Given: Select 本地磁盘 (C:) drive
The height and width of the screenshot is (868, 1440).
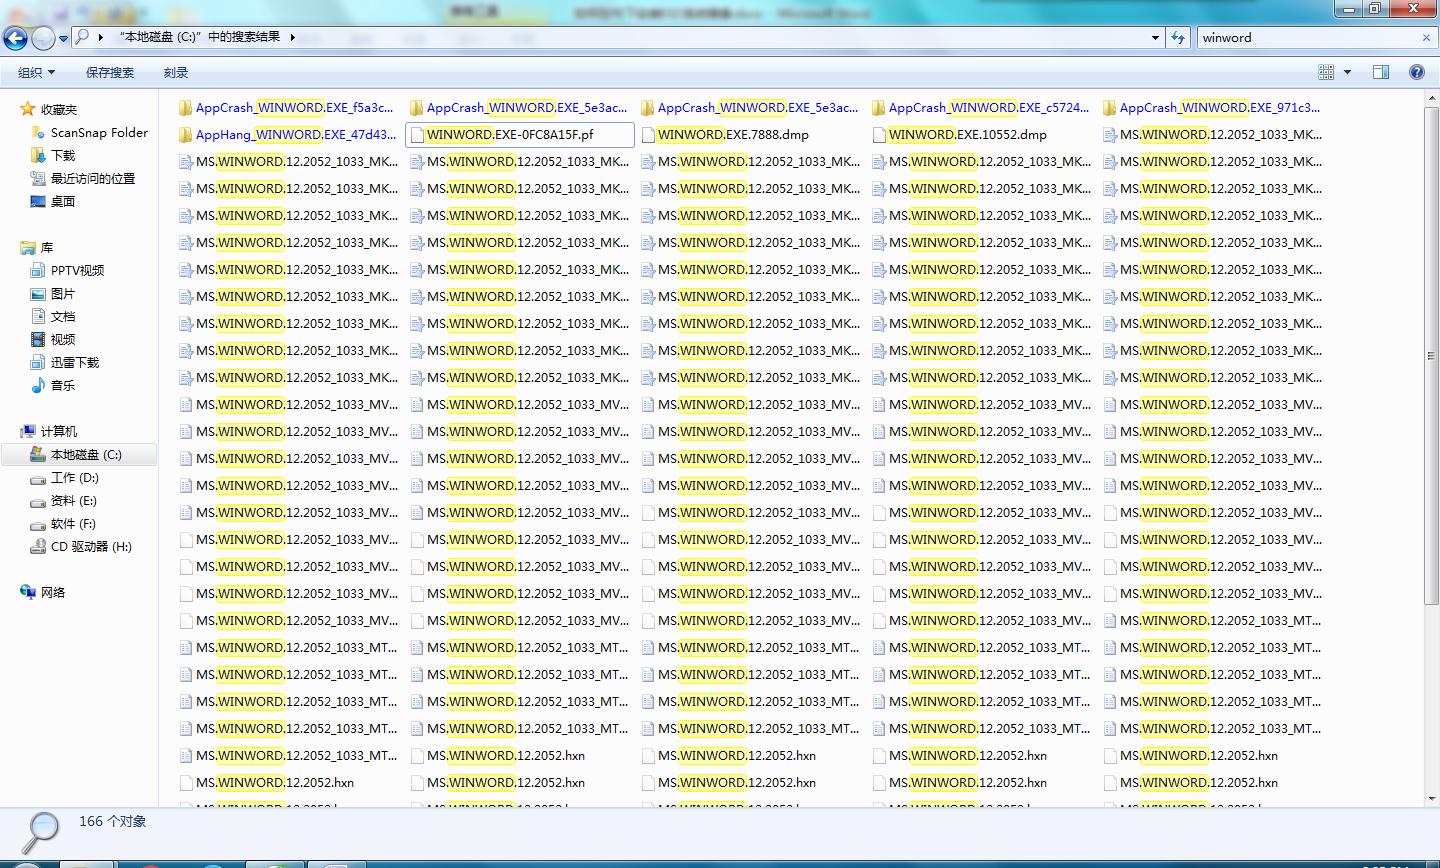Looking at the screenshot, I should tap(79, 454).
